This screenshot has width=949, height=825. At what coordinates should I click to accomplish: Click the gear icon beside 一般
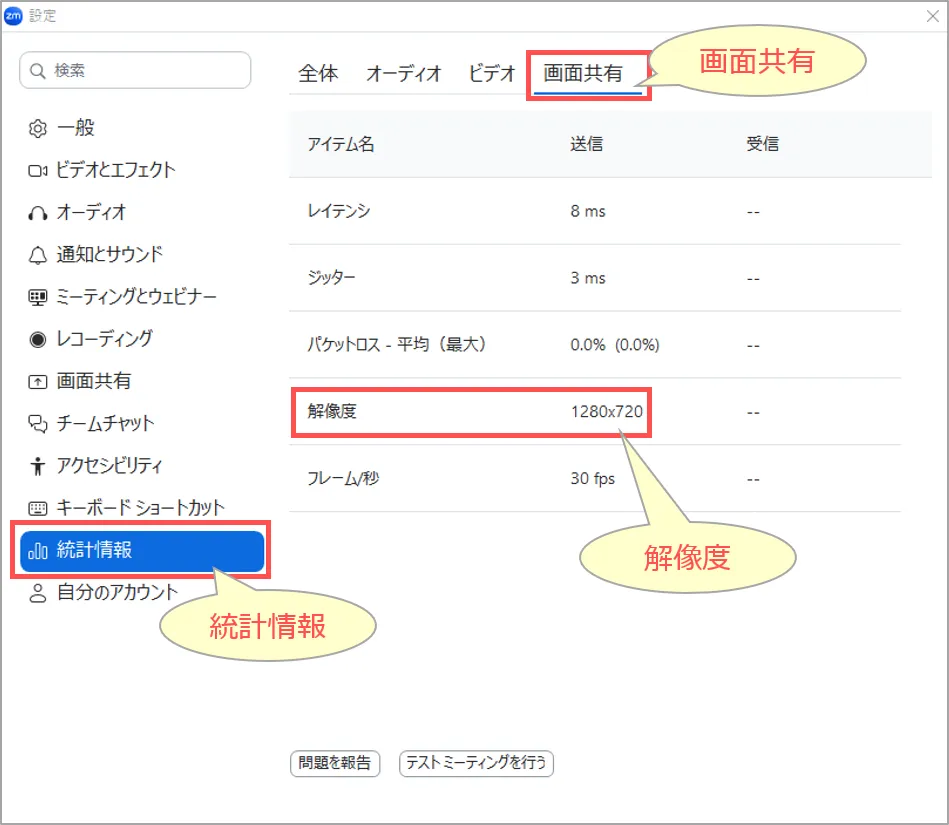coord(38,129)
